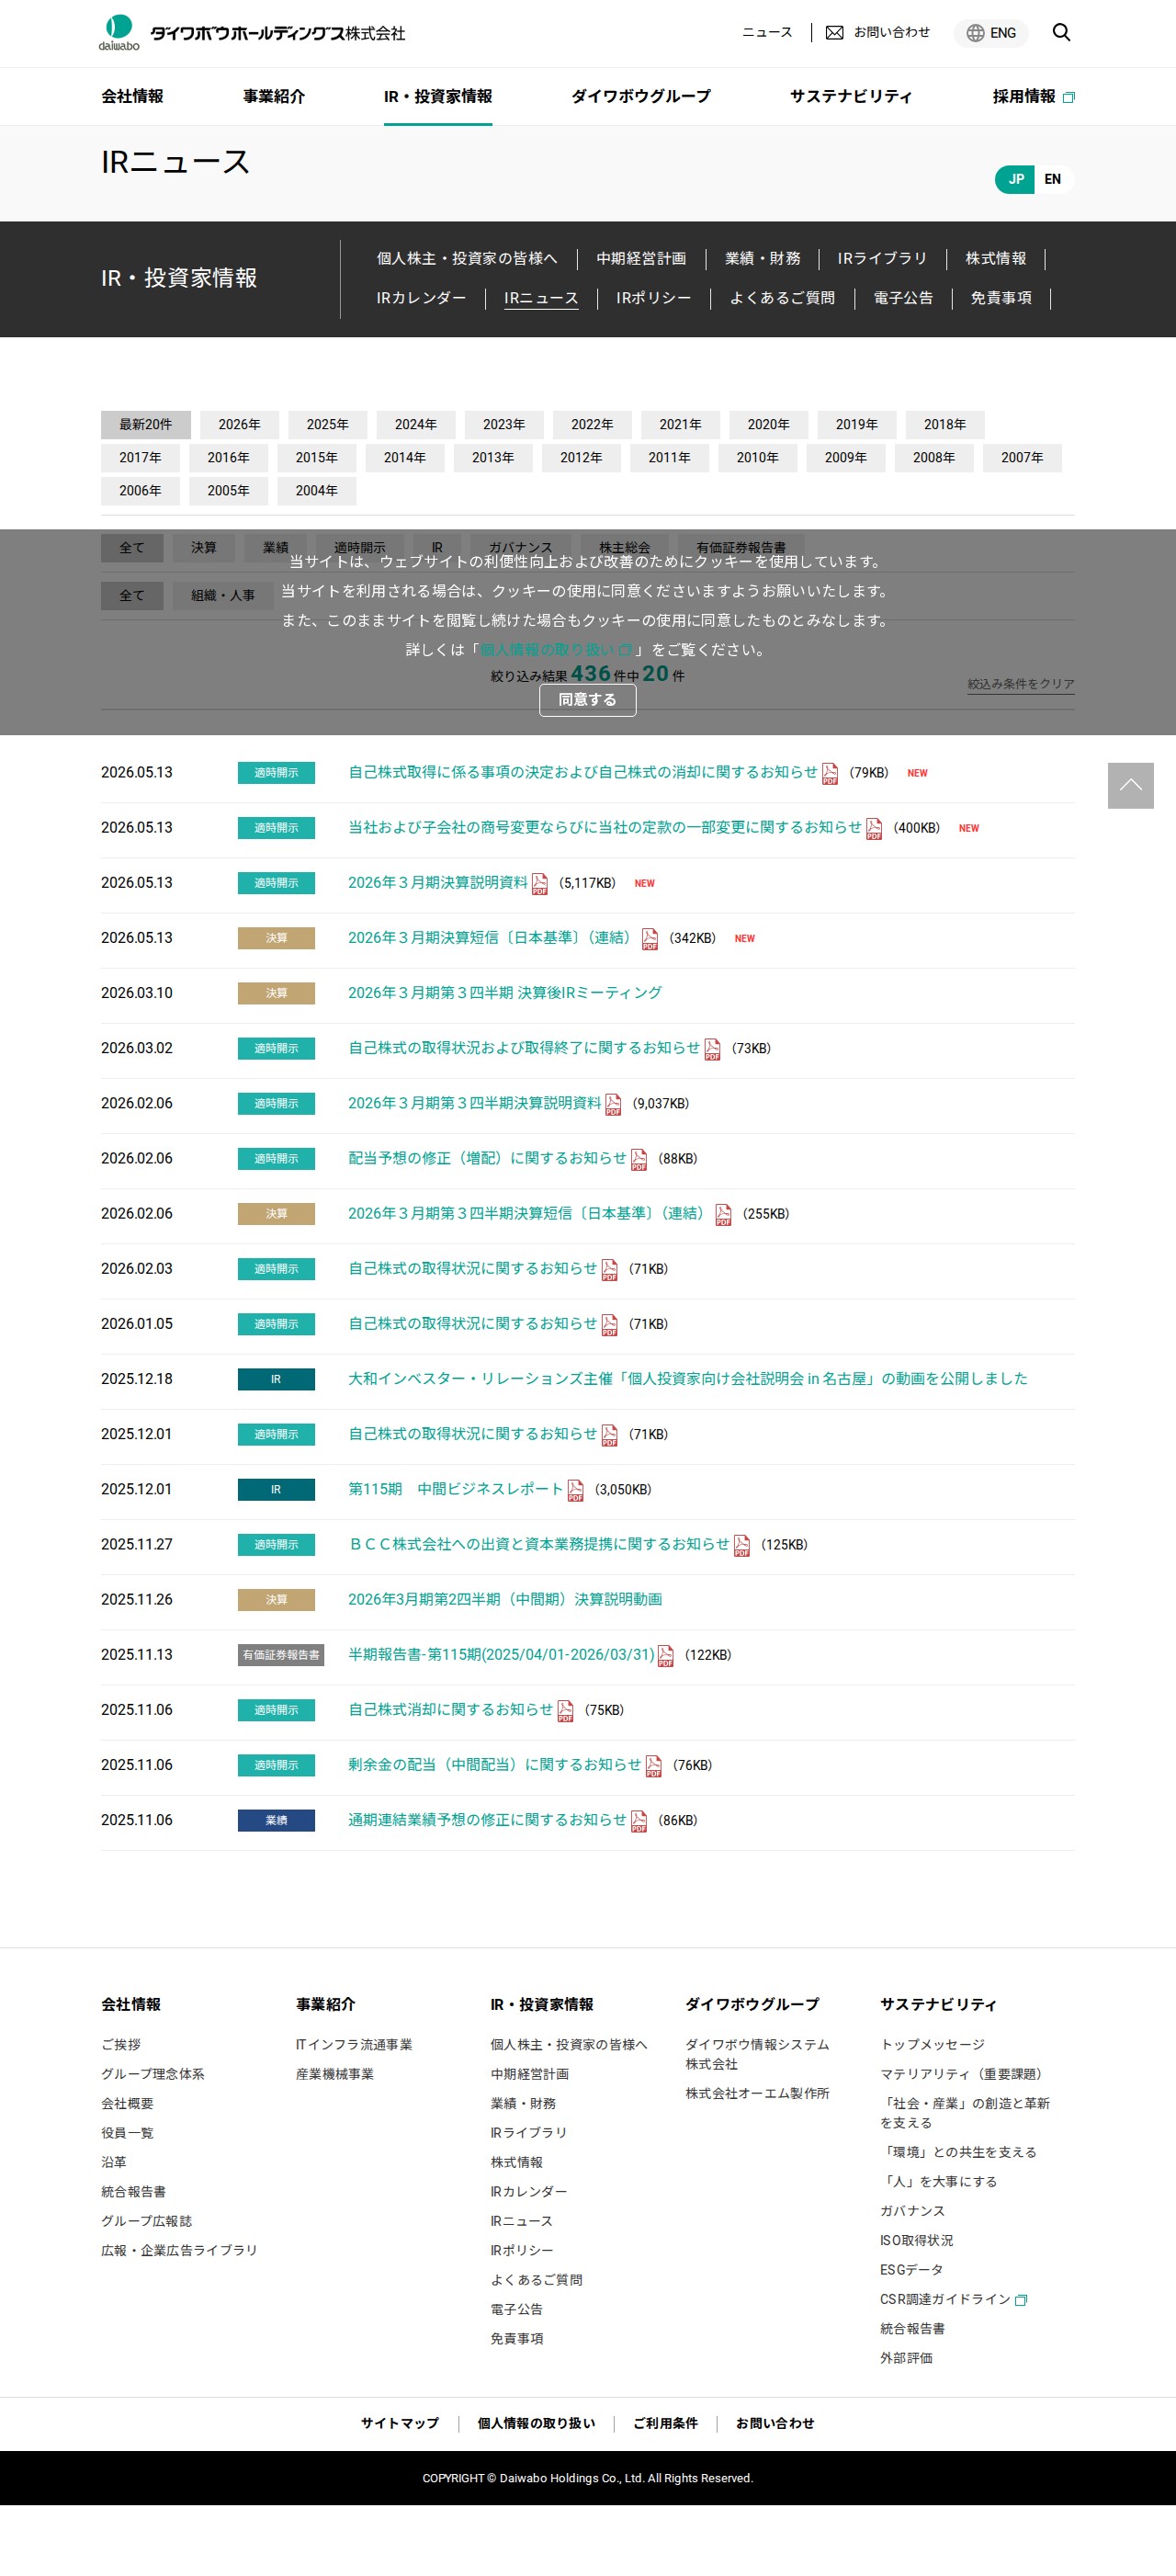The height and width of the screenshot is (2576, 1176).
Task: Open PDF icon for 2026年3月期決算説明資料
Action: click(x=540, y=883)
